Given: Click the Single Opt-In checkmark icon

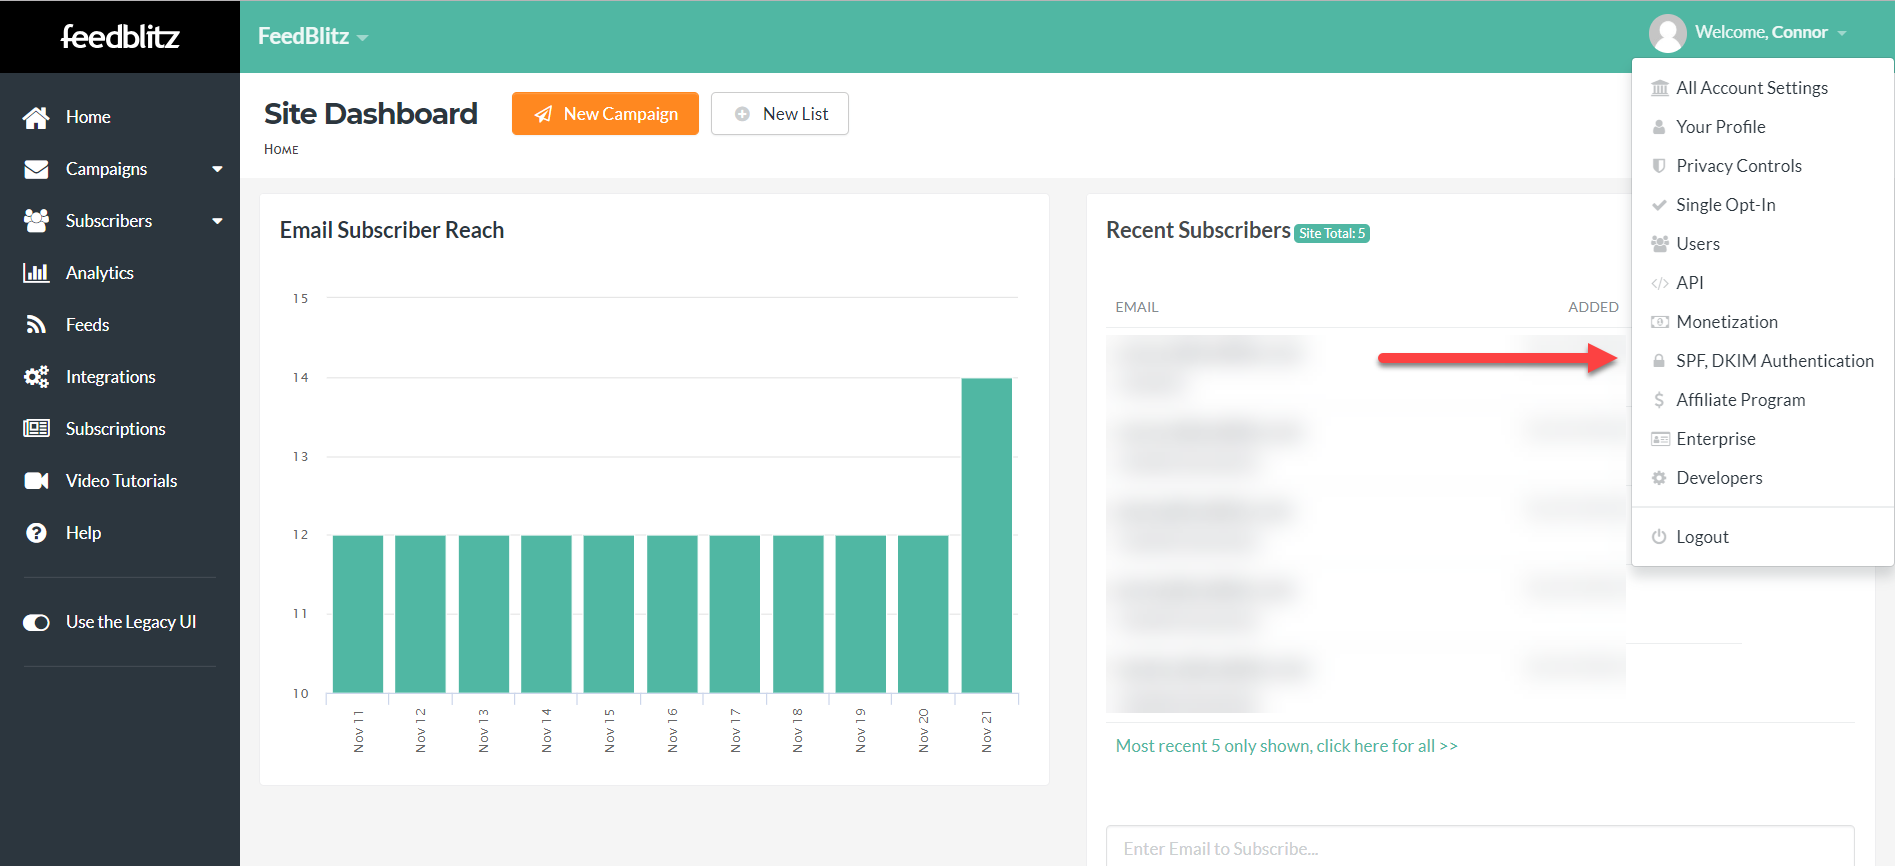Looking at the screenshot, I should [x=1659, y=205].
